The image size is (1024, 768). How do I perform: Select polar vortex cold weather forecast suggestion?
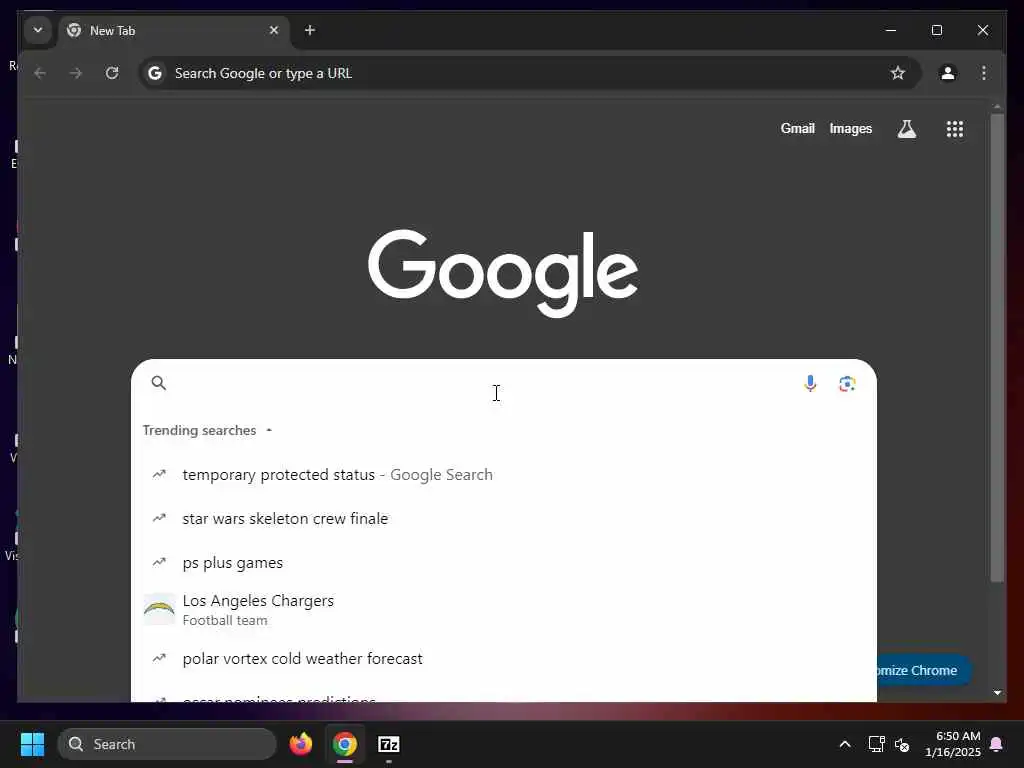click(504, 658)
